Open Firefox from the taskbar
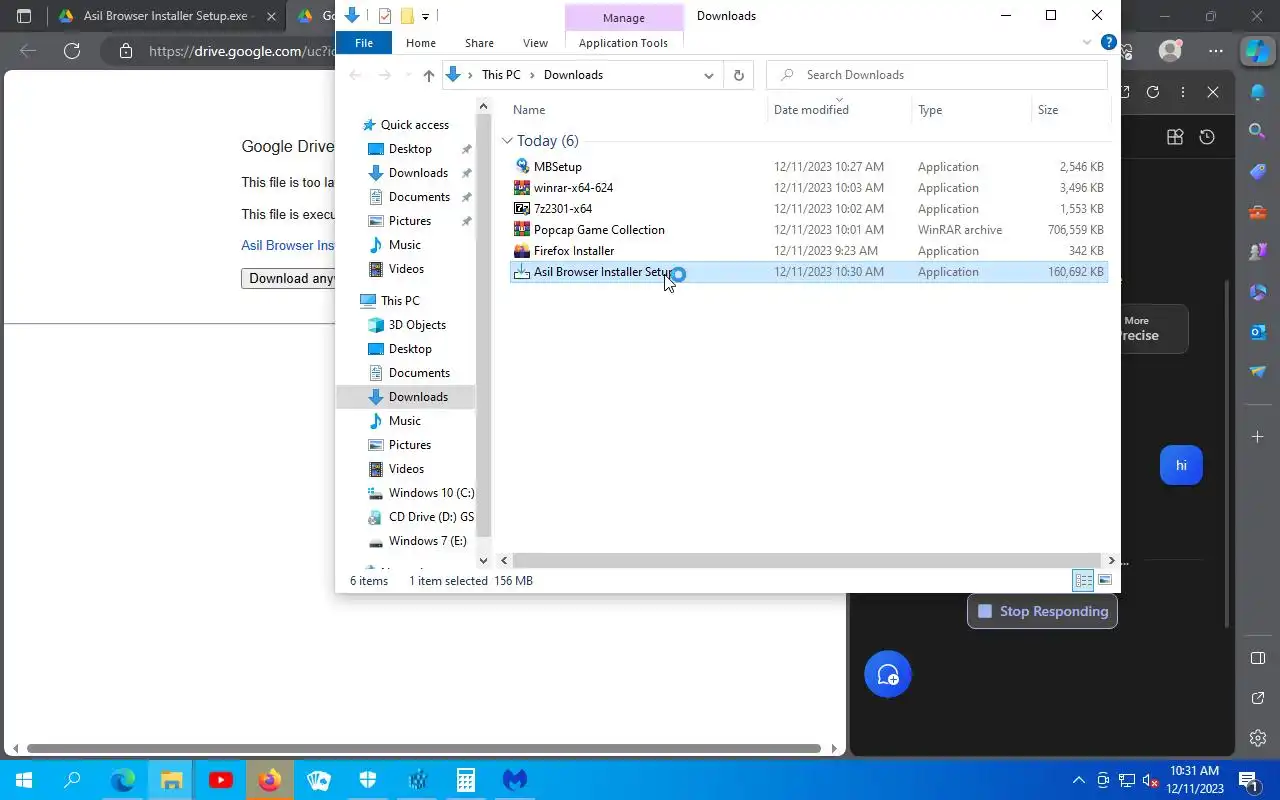This screenshot has height=800, width=1280. coord(270,780)
